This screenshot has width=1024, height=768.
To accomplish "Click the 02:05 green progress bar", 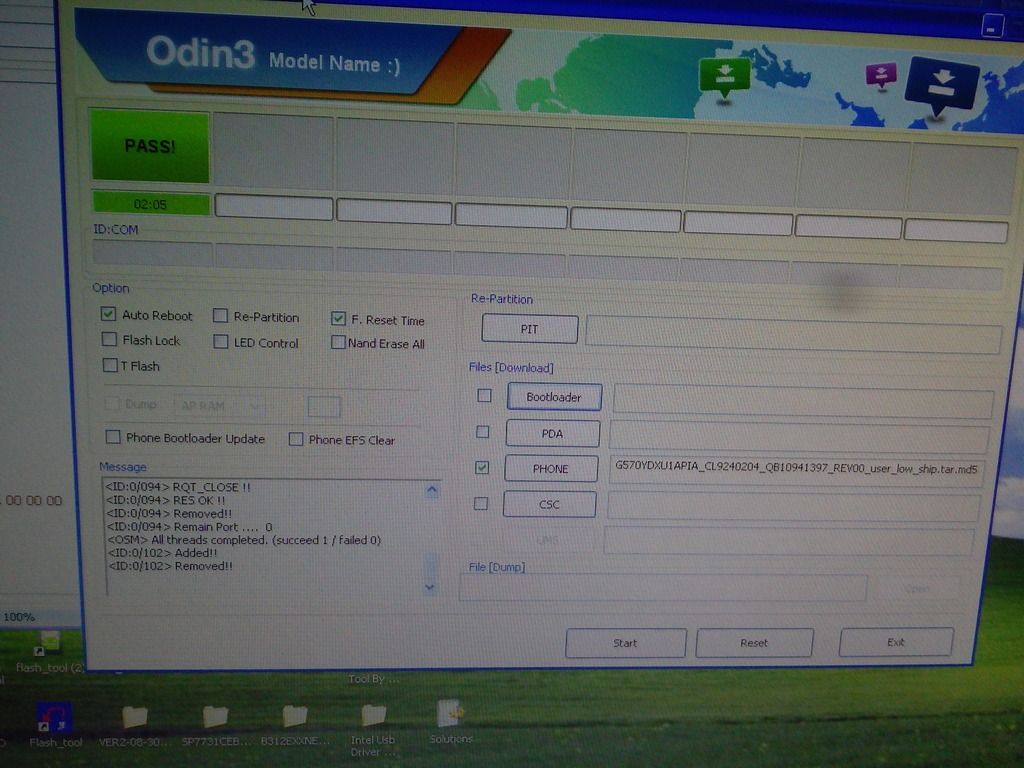I will click(x=151, y=204).
